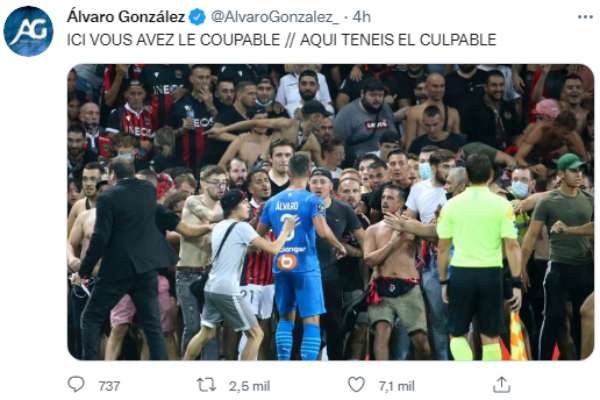Image resolution: width=600 pixels, height=400 pixels.
Task: Click the red Levi's logo on gray shirt
Action: pyautogui.click(x=377, y=125)
